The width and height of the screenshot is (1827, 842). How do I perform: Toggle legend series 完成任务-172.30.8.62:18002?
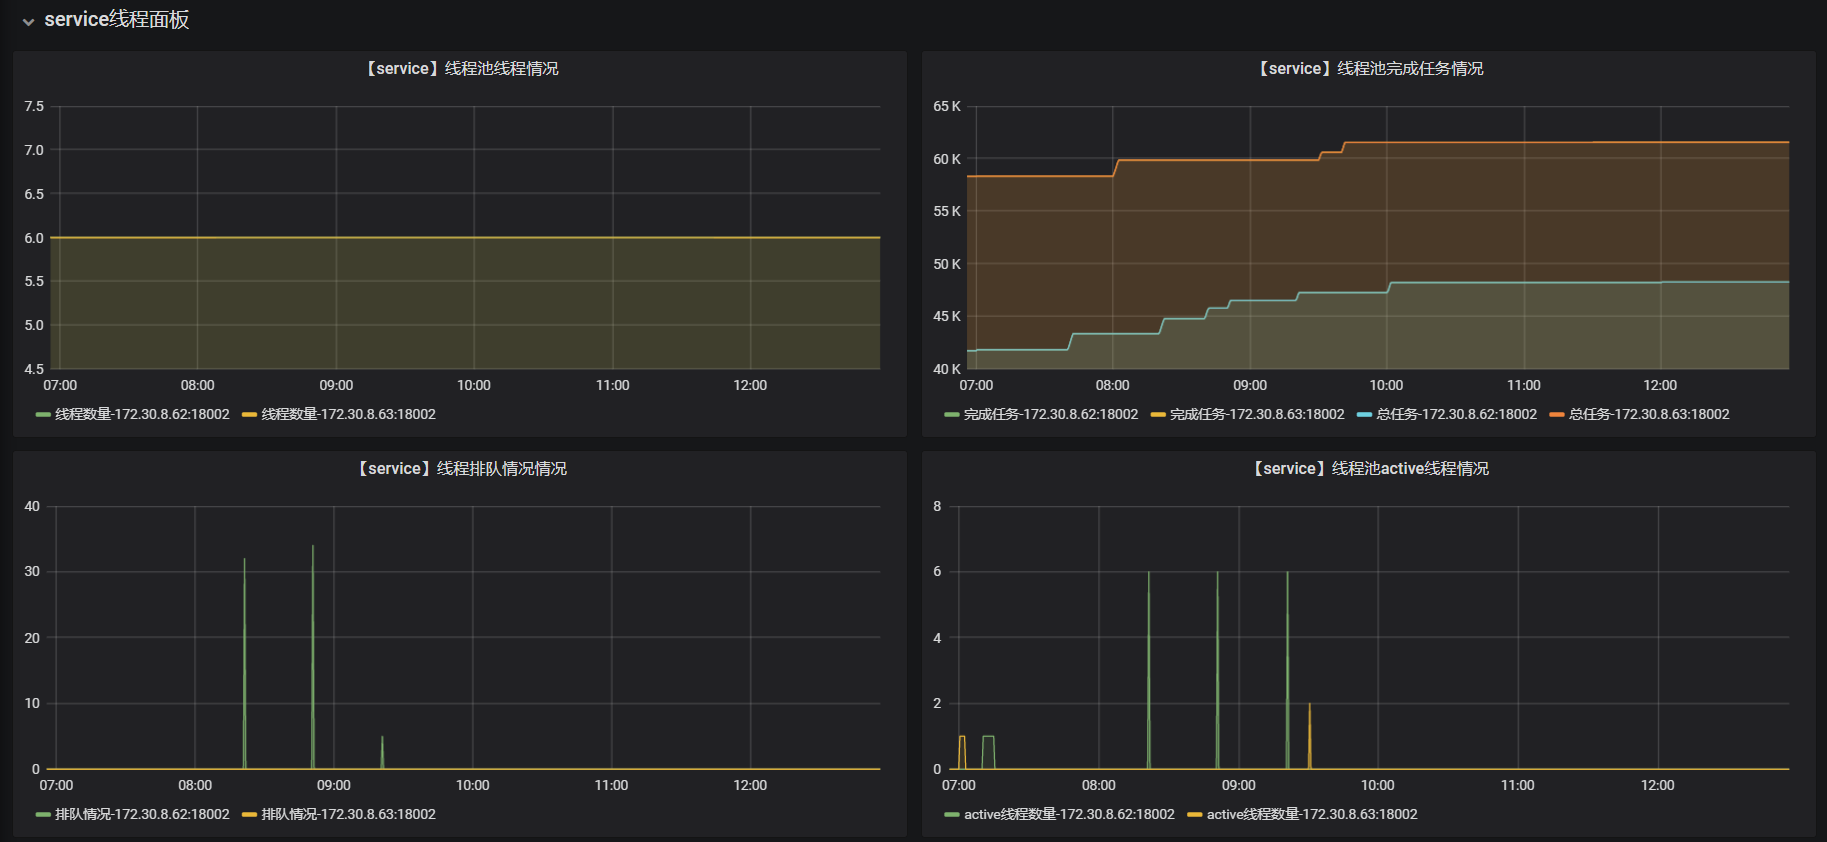pos(1051,414)
